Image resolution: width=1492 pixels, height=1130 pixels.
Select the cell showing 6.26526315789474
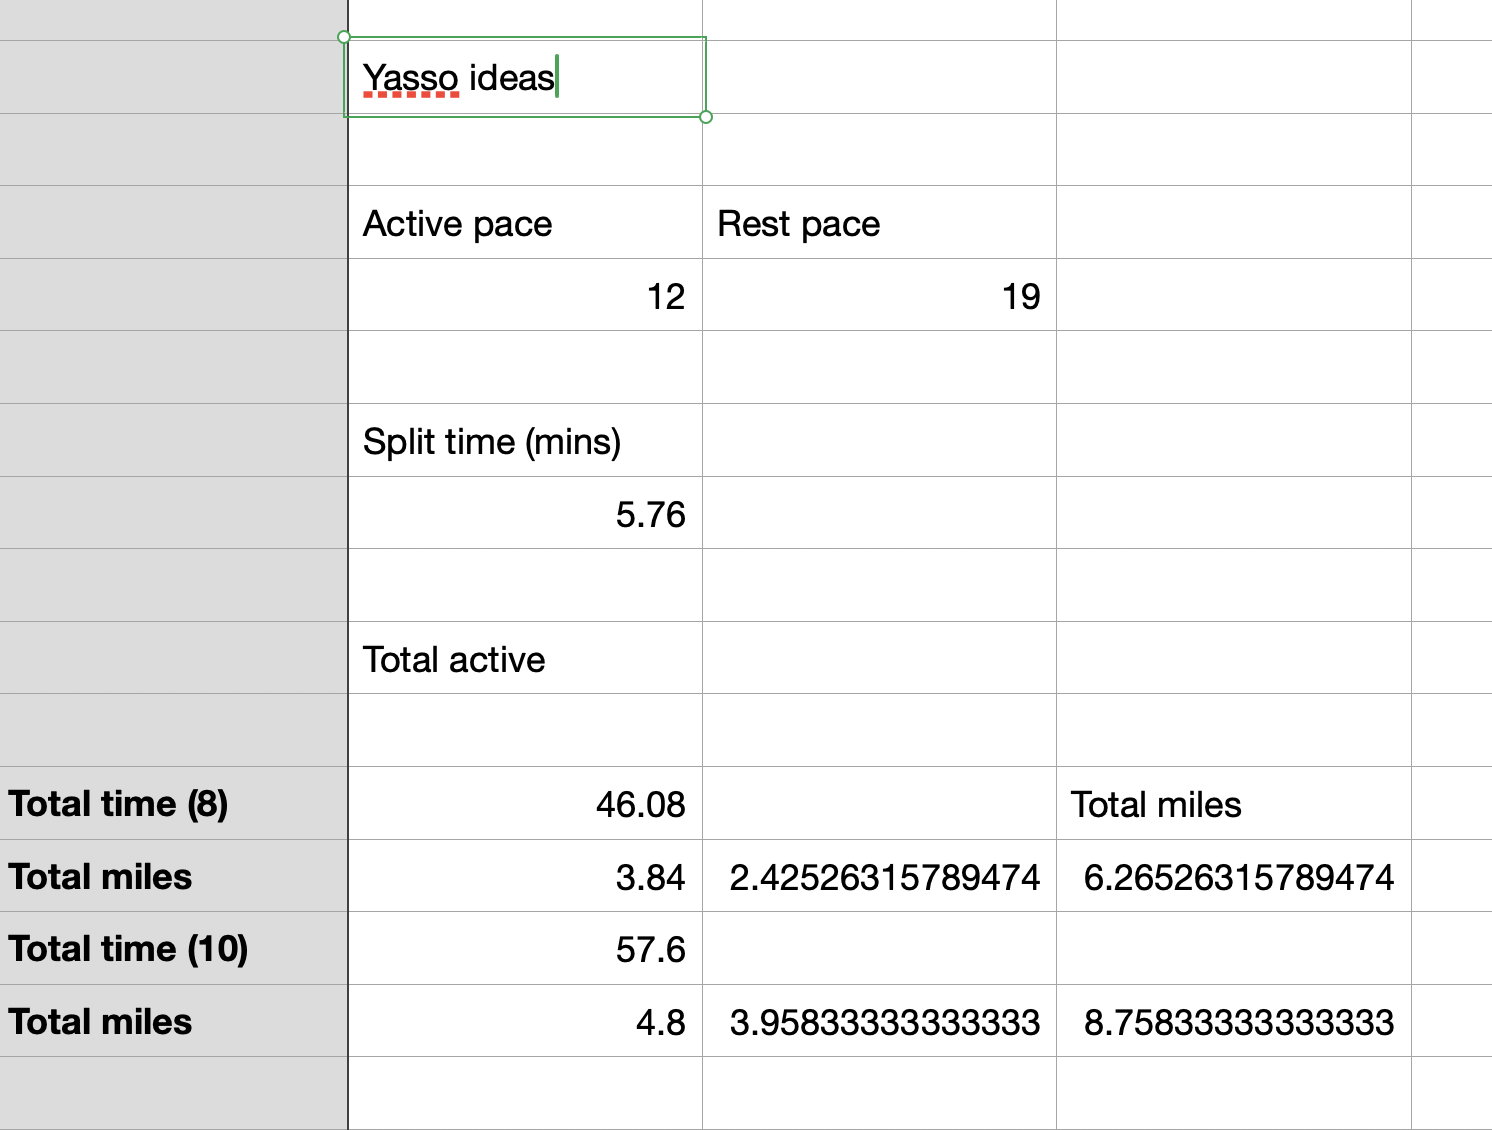(1233, 877)
